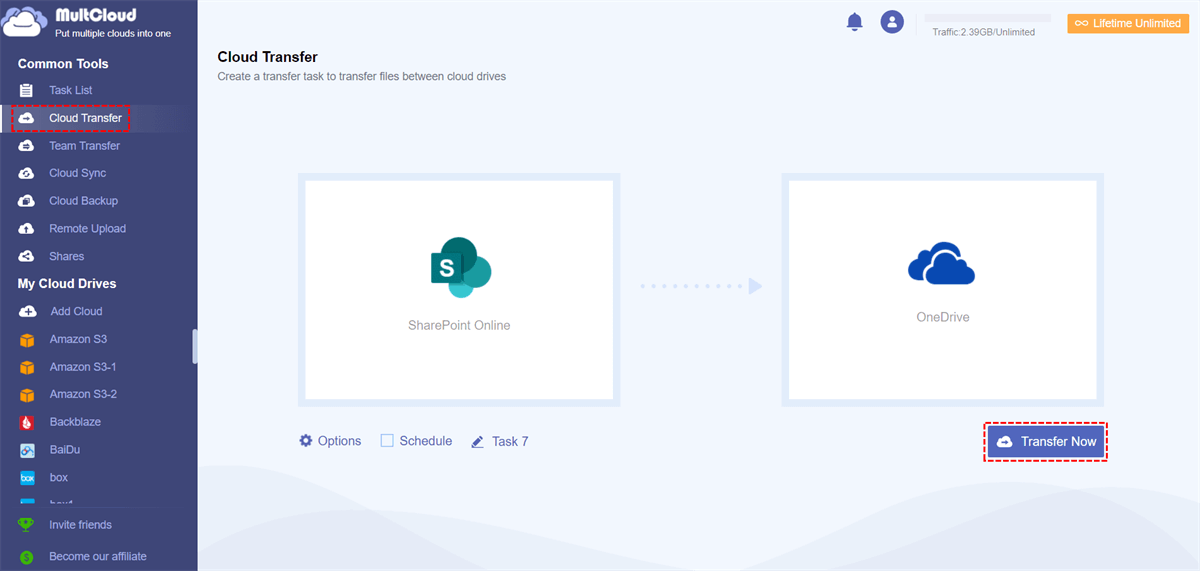This screenshot has width=1200, height=571.
Task: Click the Add Cloud plus icon
Action: coord(27,311)
